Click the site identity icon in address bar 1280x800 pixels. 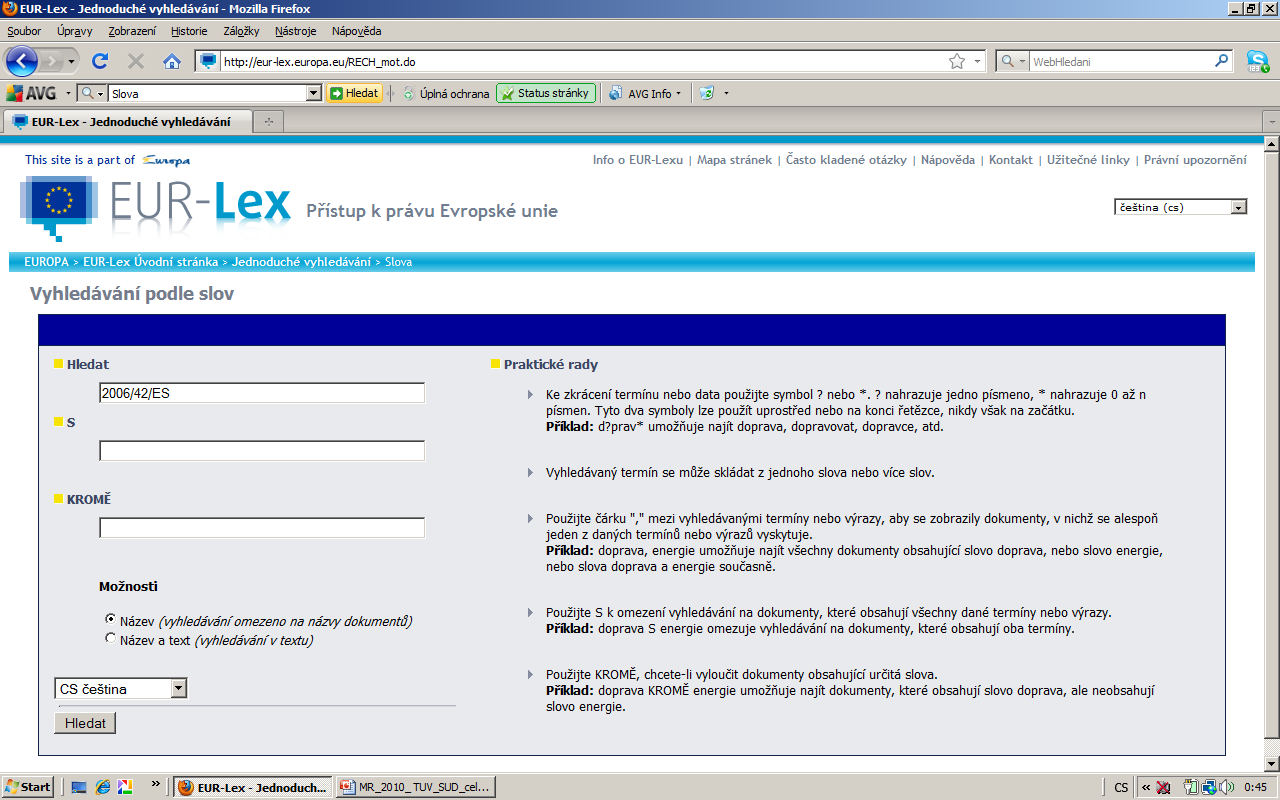(x=208, y=61)
